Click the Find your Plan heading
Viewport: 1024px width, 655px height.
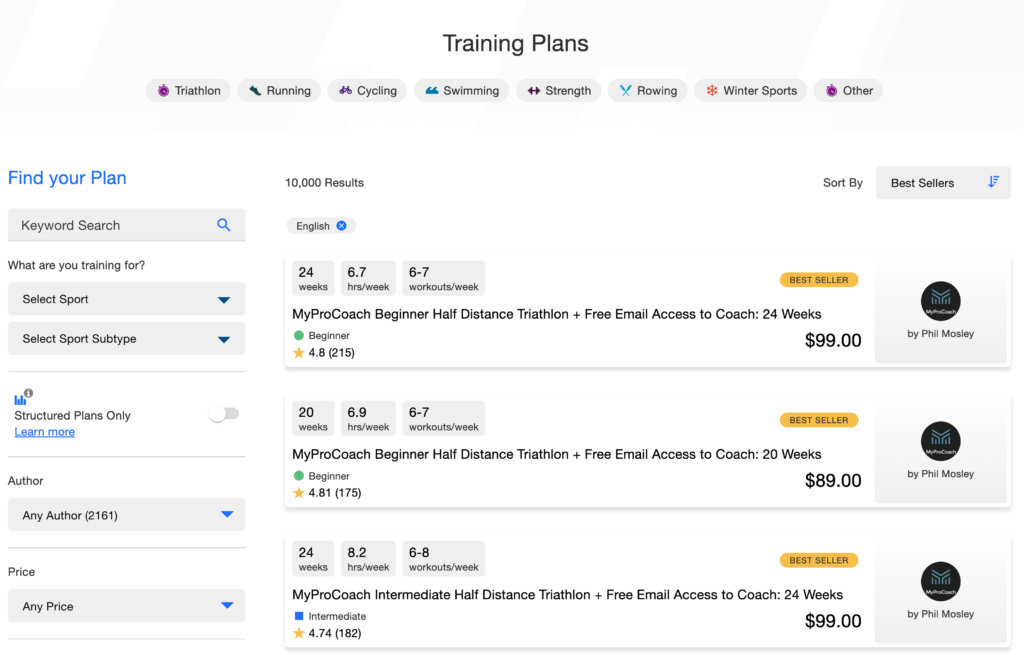[x=67, y=178]
